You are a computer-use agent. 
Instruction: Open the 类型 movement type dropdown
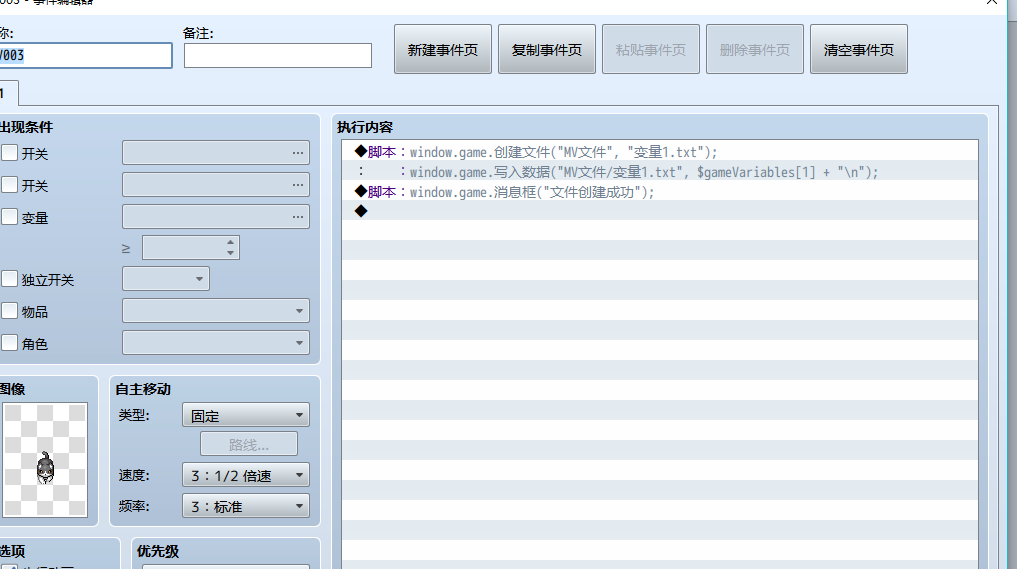(x=246, y=415)
